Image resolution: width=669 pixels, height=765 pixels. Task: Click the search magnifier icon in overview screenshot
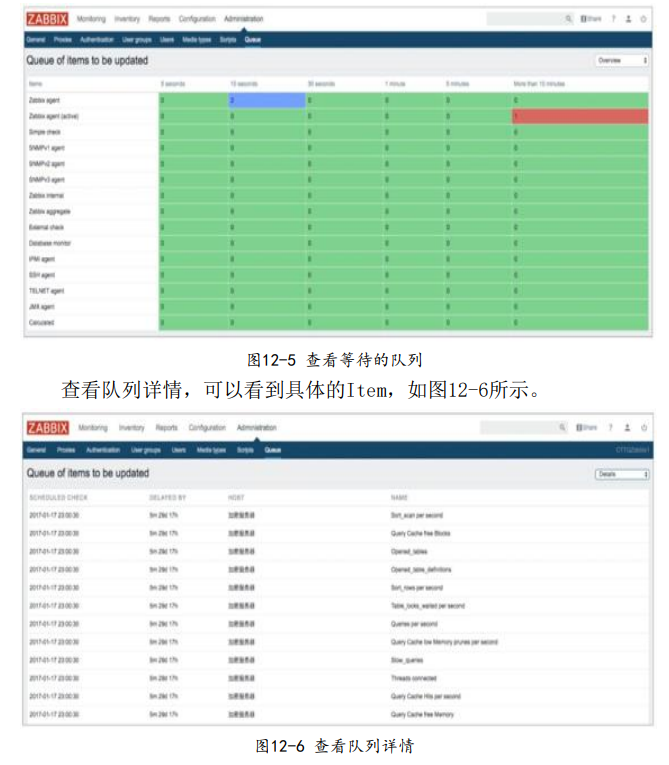568,19
